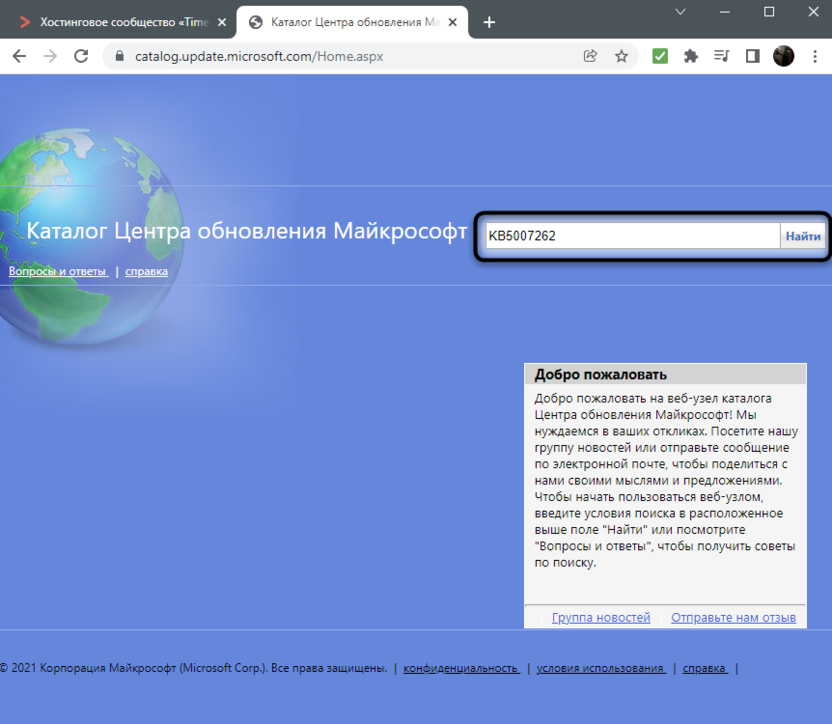Viewport: 832px width, 724px height.
Task: Click the browser back arrow
Action: click(19, 57)
